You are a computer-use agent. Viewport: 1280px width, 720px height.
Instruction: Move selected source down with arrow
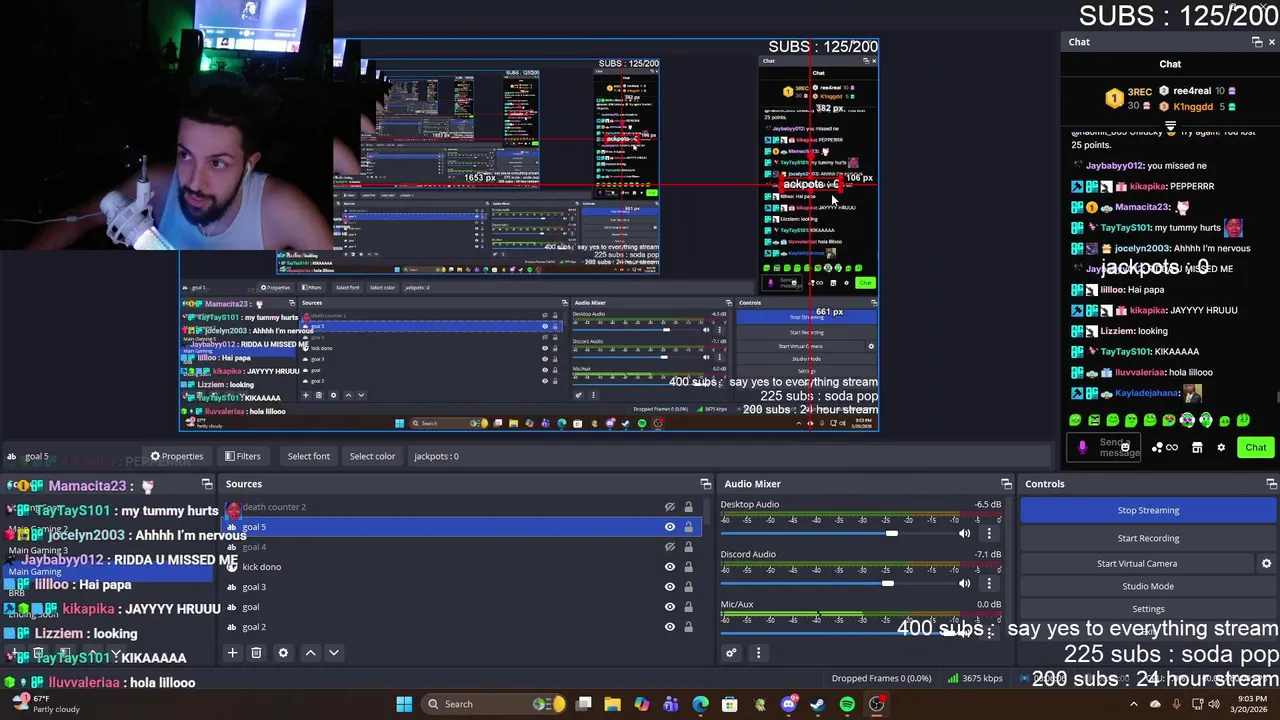334,653
